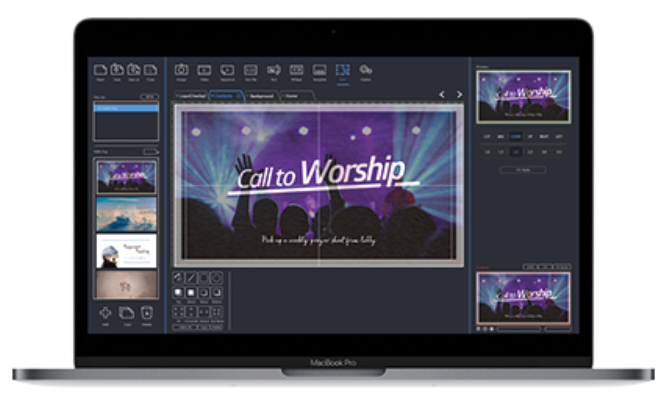
Task: Click the Add slide plus icon
Action: click(106, 313)
